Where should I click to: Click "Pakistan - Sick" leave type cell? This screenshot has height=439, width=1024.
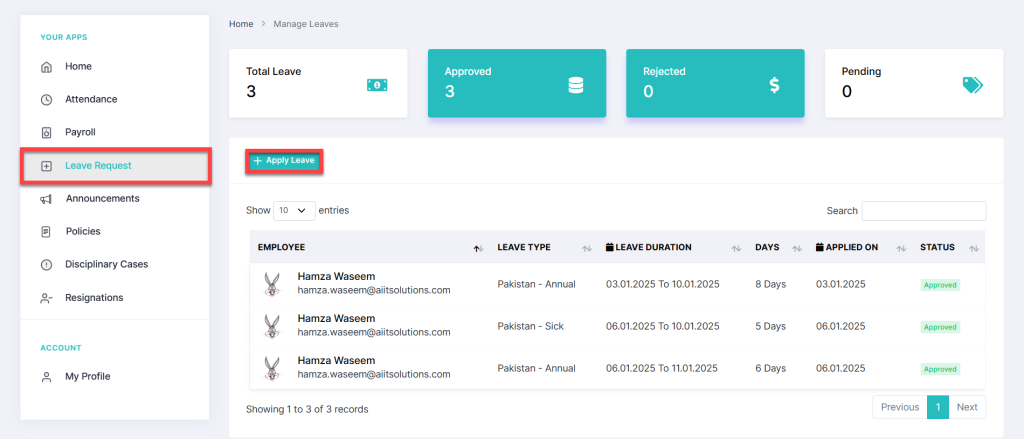[530, 326]
